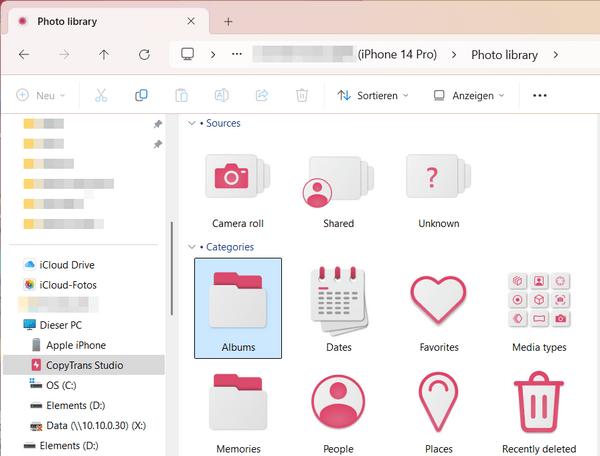Open the People category
Viewport: 600px width, 456px height.
[338, 413]
